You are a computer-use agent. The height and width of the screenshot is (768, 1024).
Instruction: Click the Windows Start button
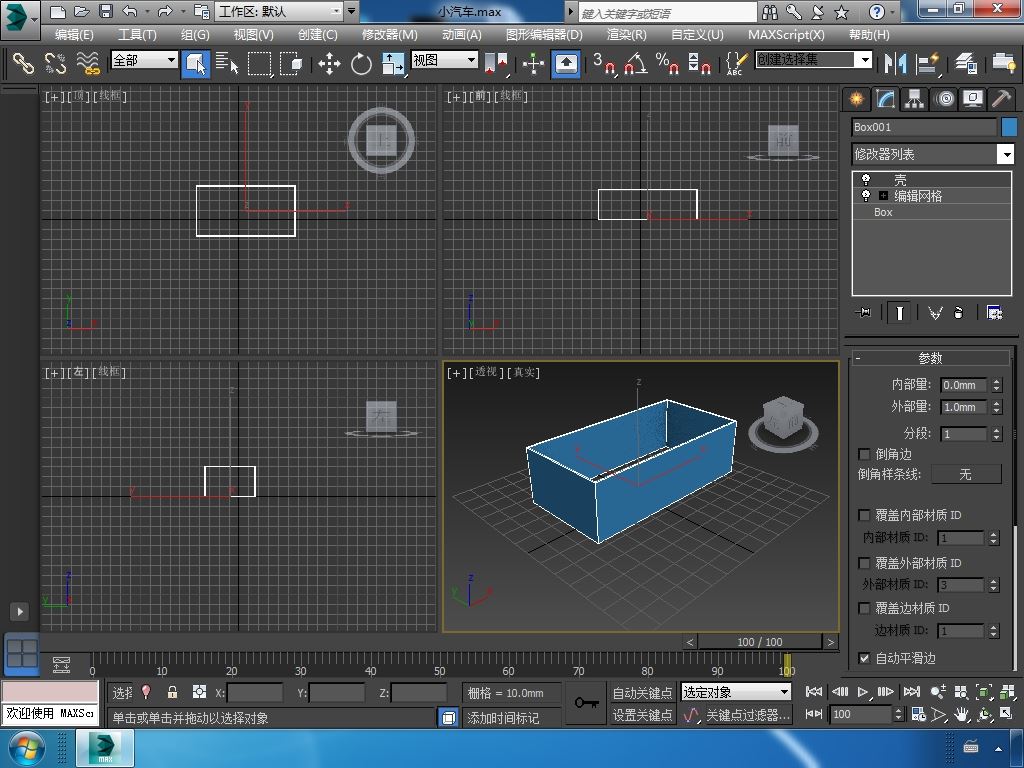[25, 748]
